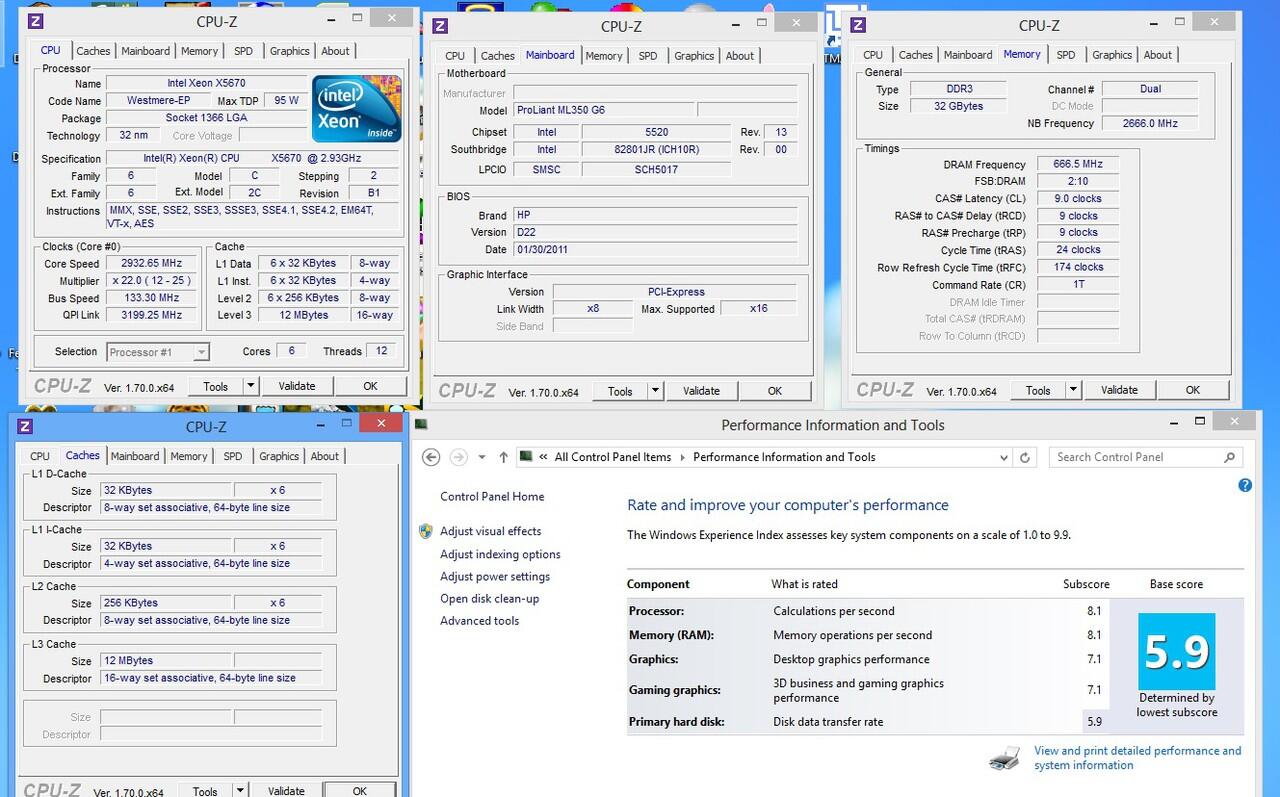
Task: Click the Control Panel icon in the address bar
Action: pyautogui.click(x=525, y=457)
